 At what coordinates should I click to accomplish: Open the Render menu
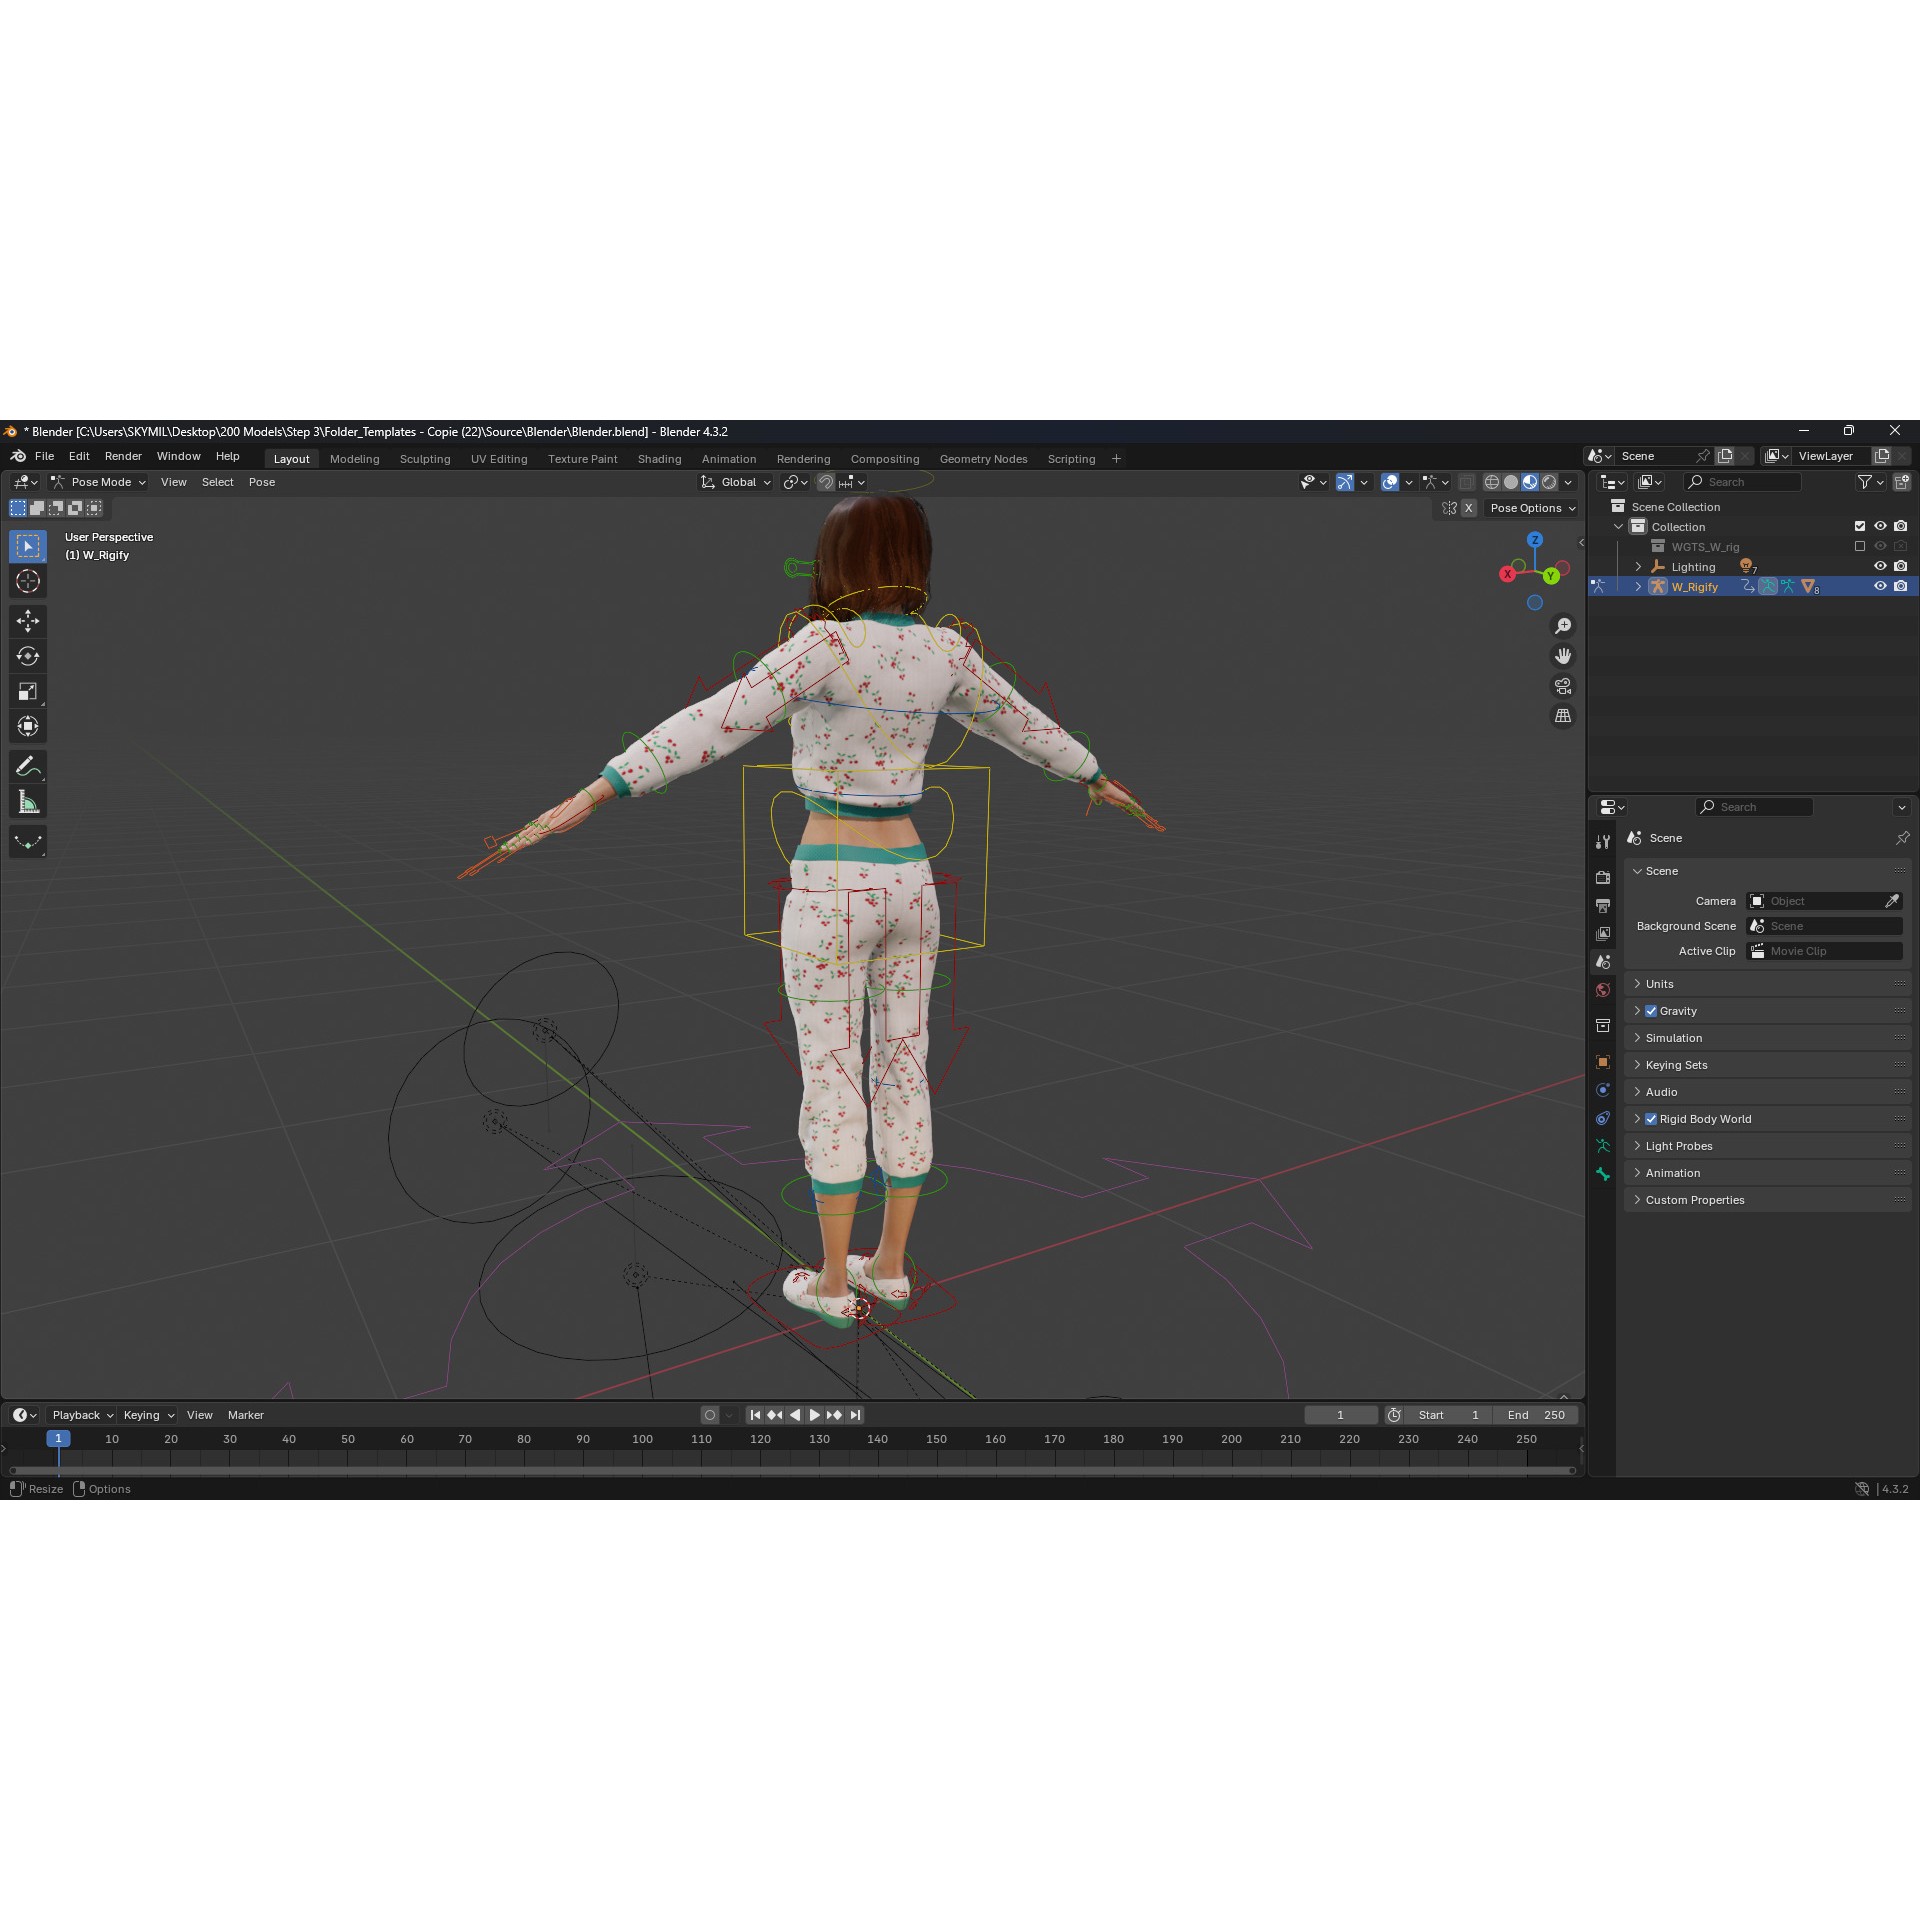coord(123,456)
